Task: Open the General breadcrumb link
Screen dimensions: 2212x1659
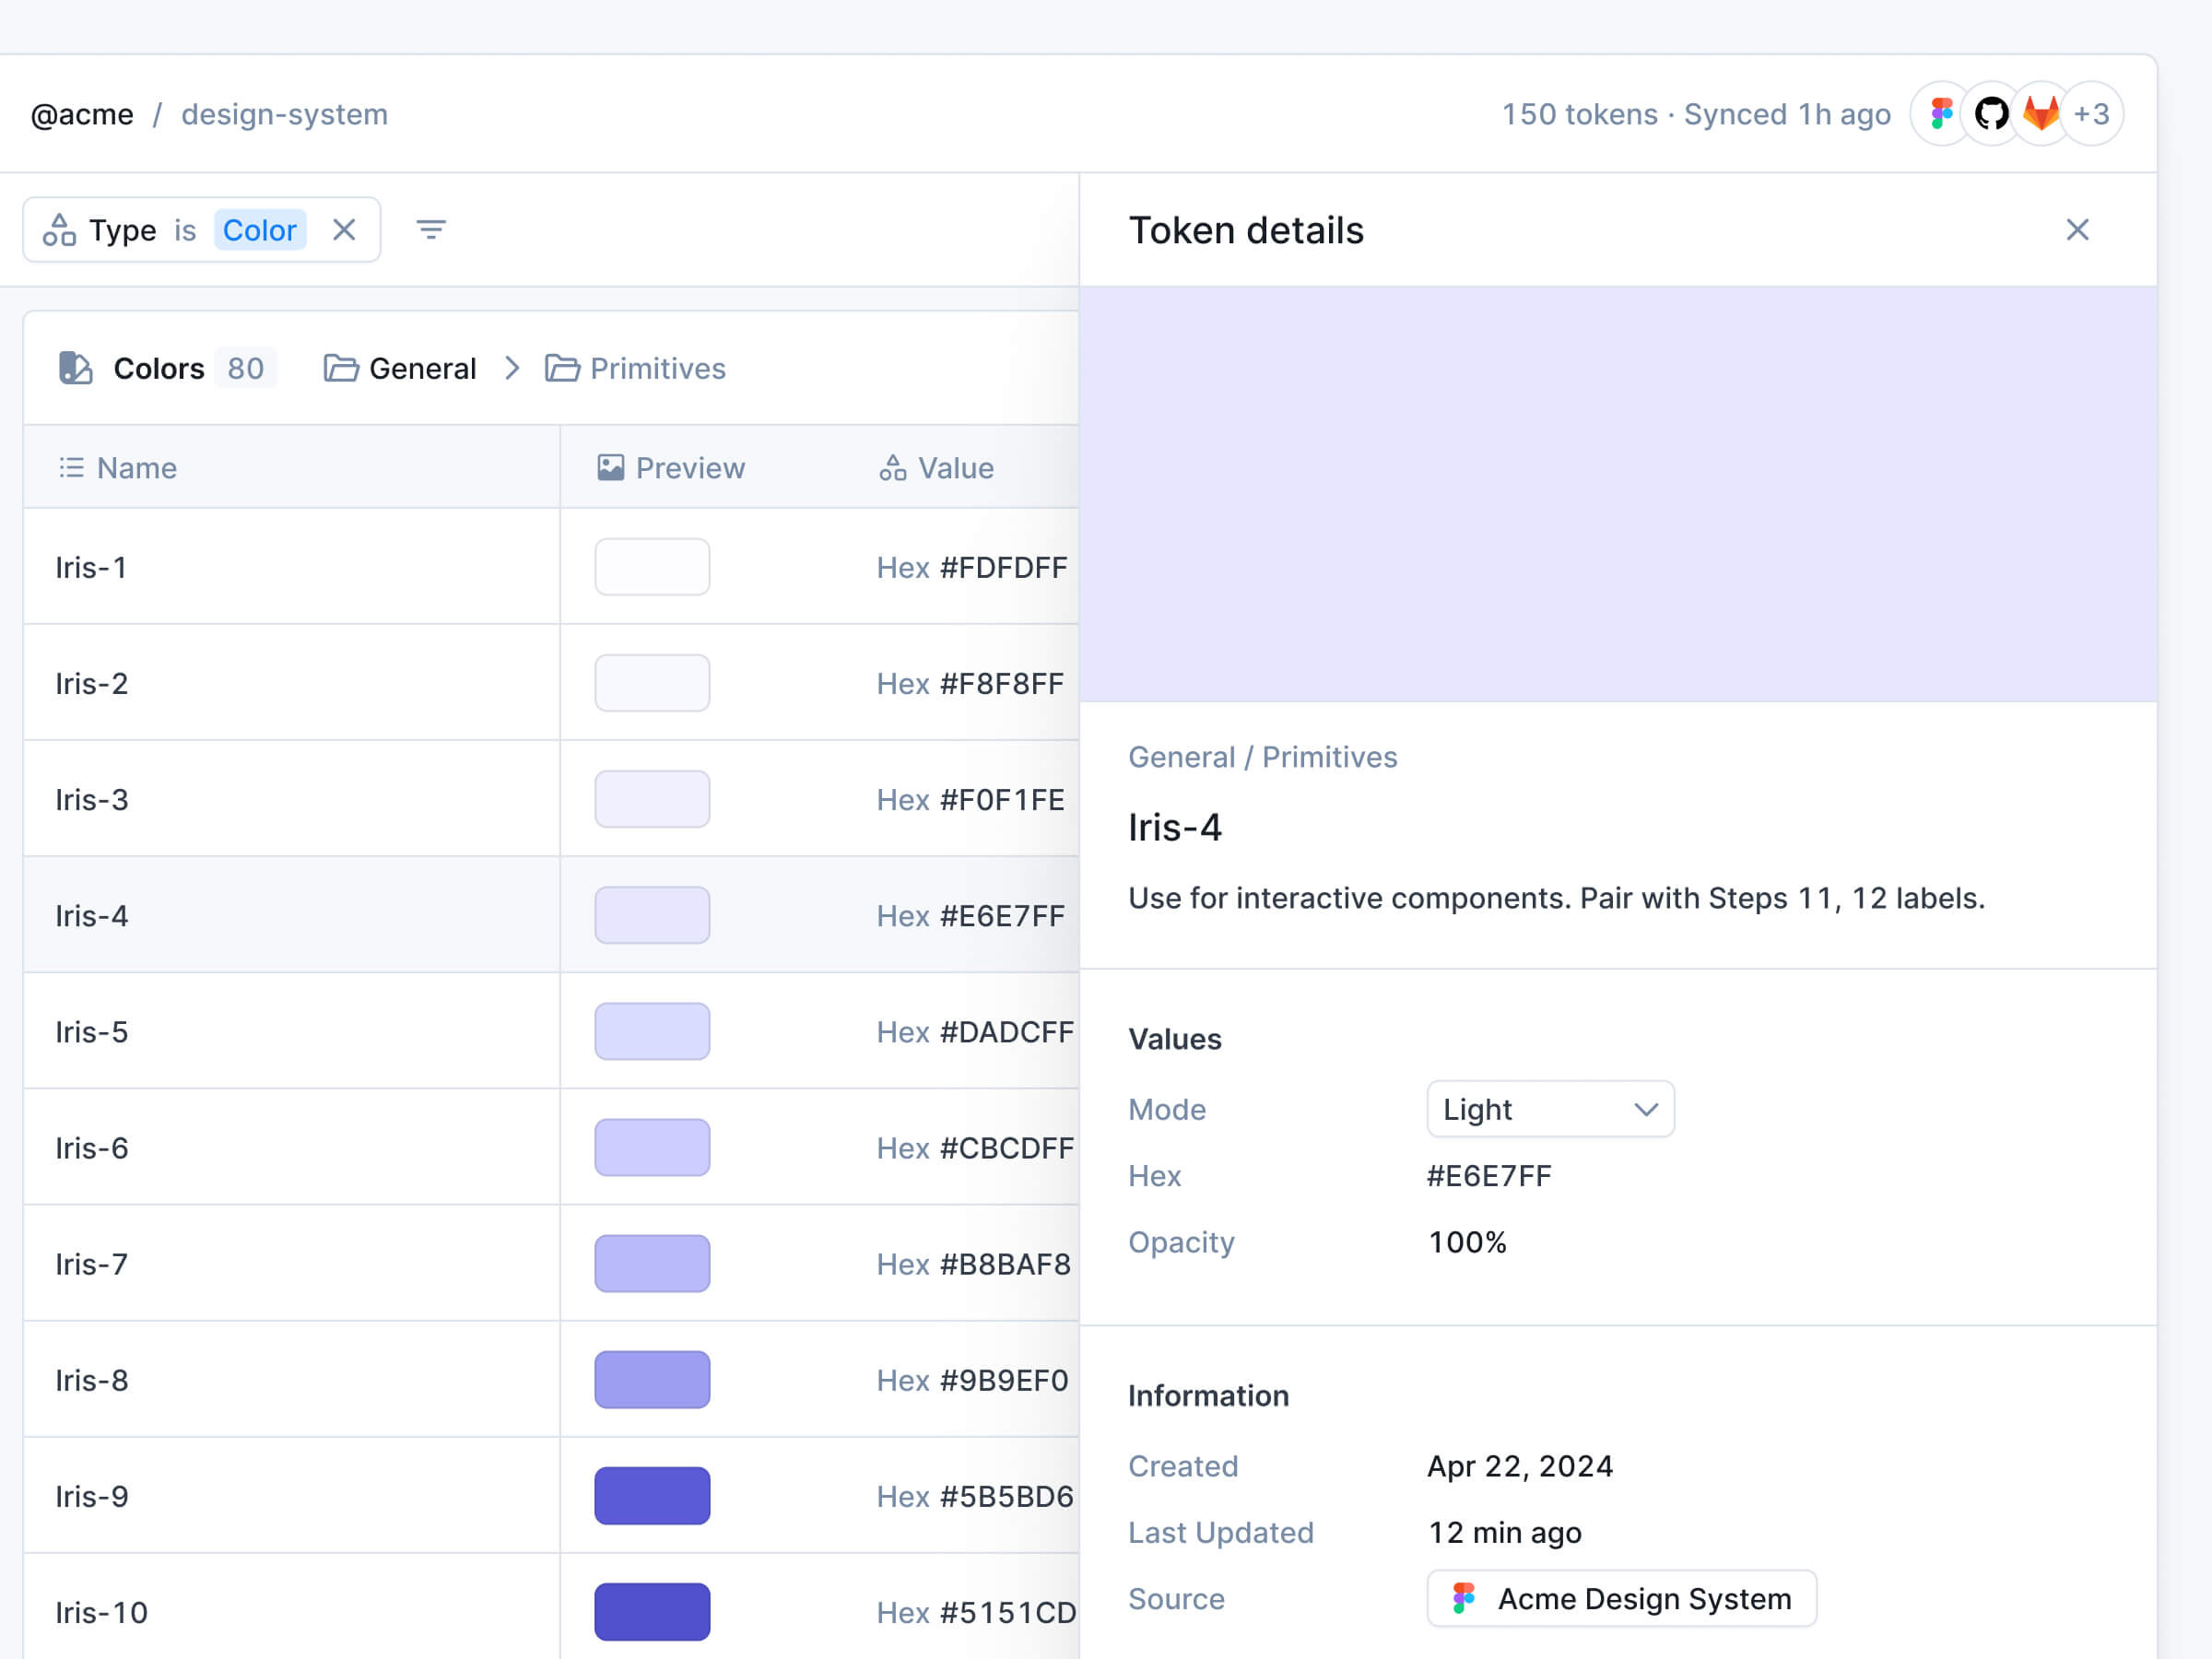Action: (422, 368)
